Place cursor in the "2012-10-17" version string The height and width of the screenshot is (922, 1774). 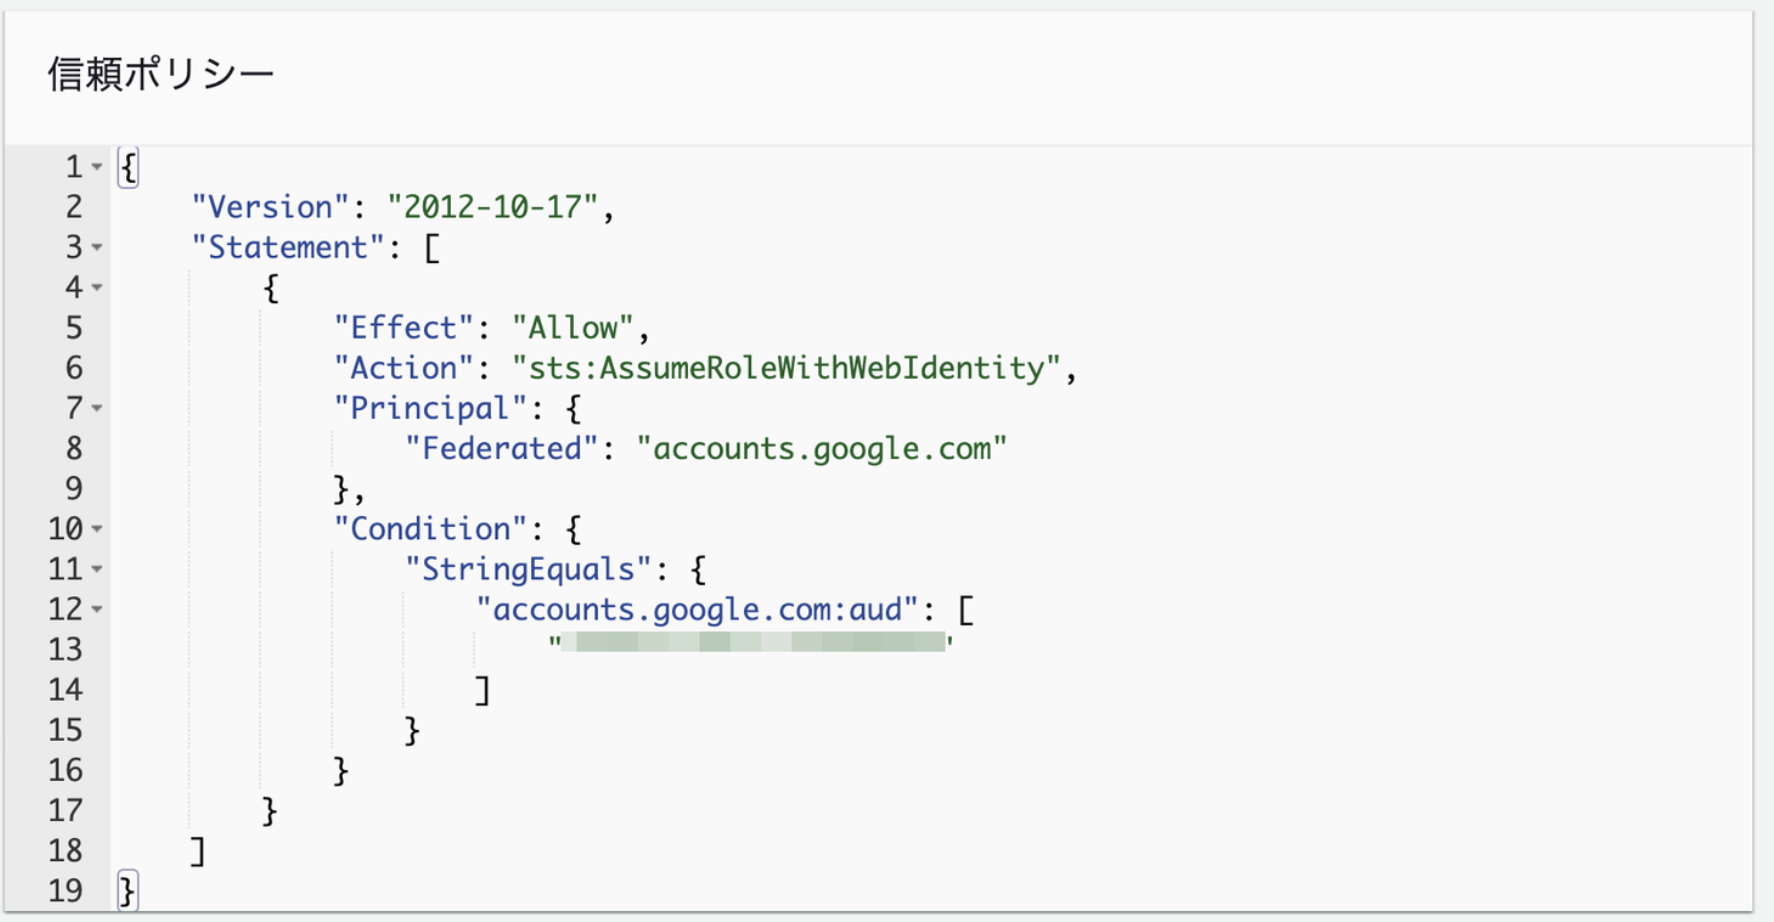493,207
